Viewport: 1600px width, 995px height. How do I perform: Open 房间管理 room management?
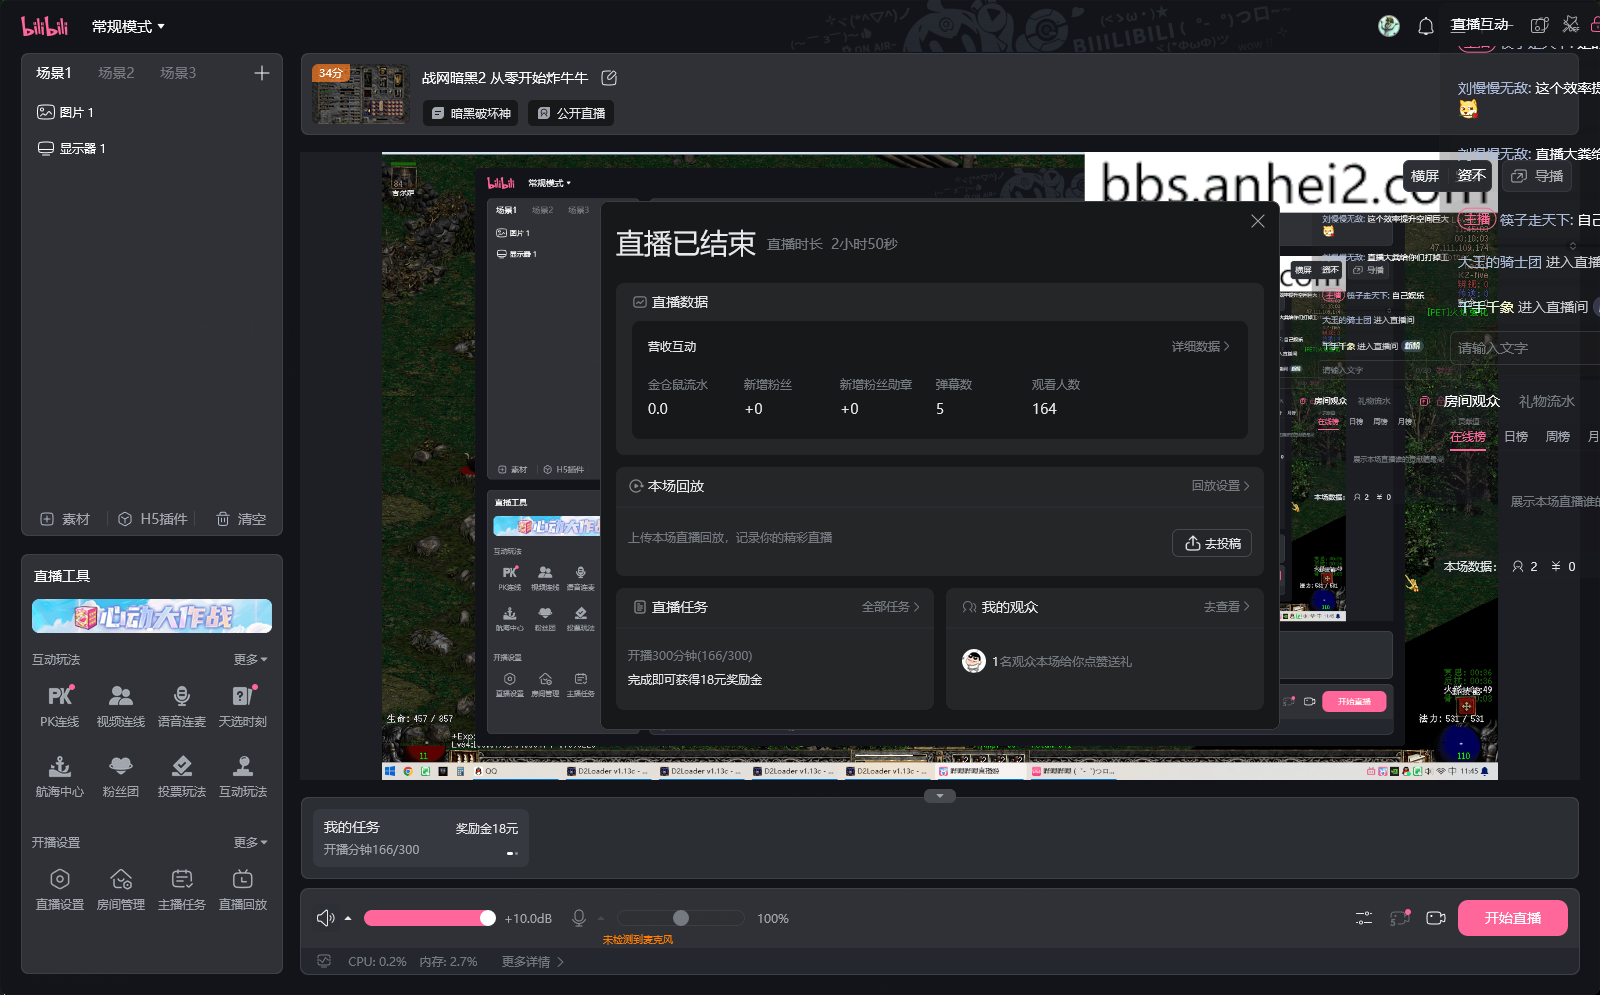[121, 889]
